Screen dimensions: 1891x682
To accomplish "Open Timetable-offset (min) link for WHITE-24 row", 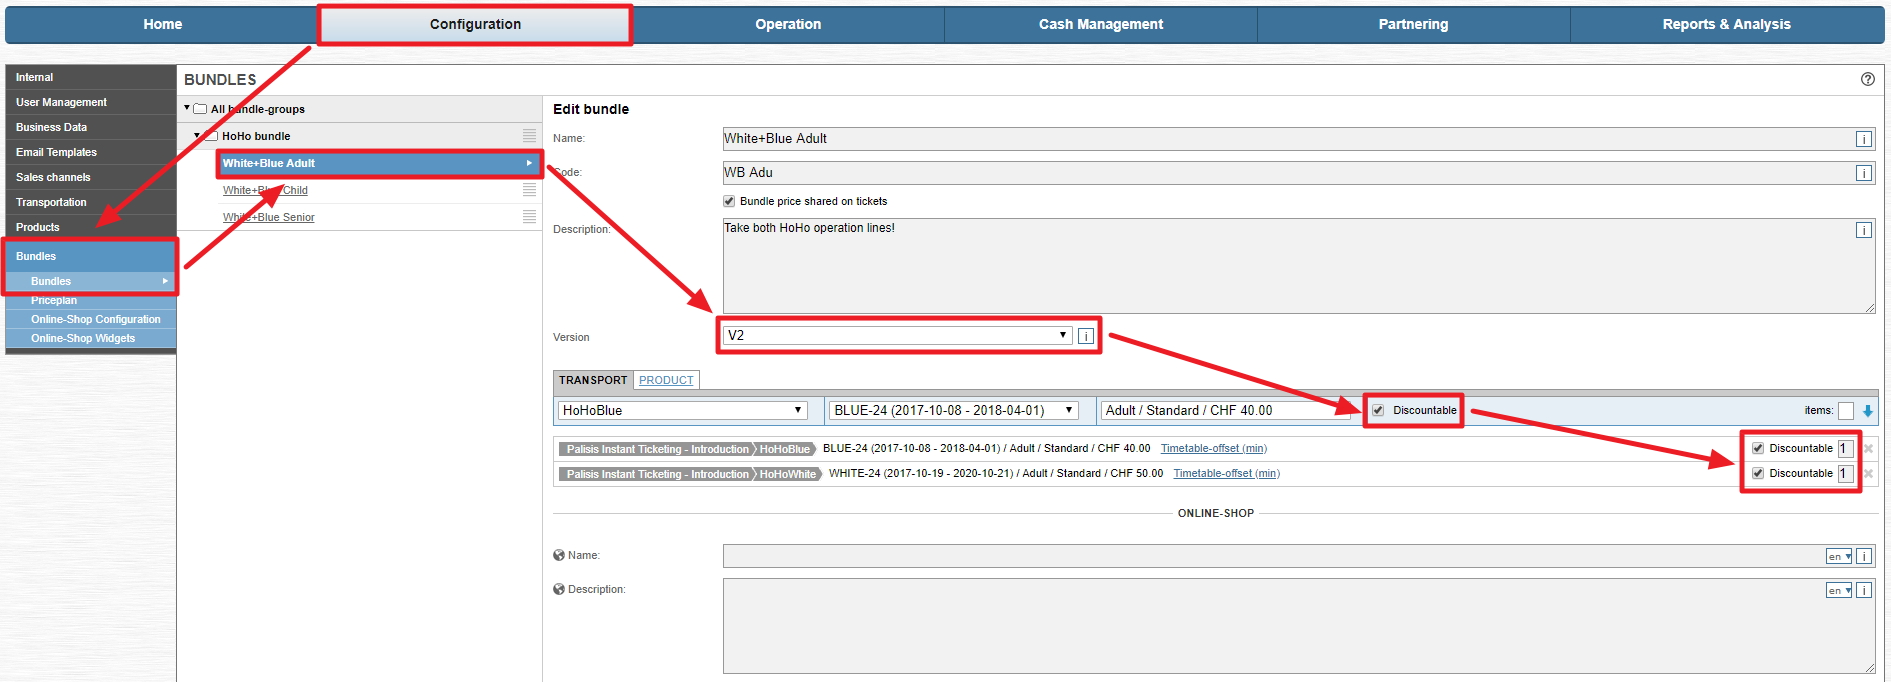I will (1226, 473).
